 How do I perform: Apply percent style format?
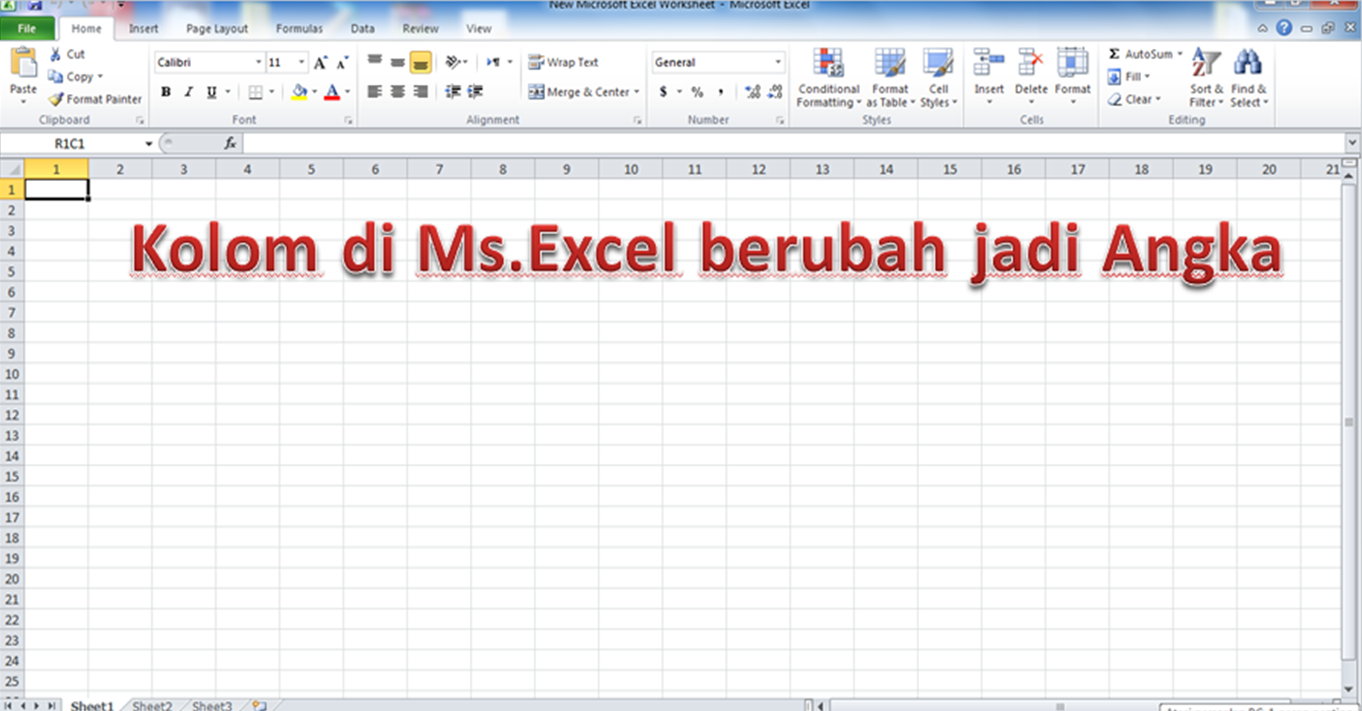click(x=697, y=92)
